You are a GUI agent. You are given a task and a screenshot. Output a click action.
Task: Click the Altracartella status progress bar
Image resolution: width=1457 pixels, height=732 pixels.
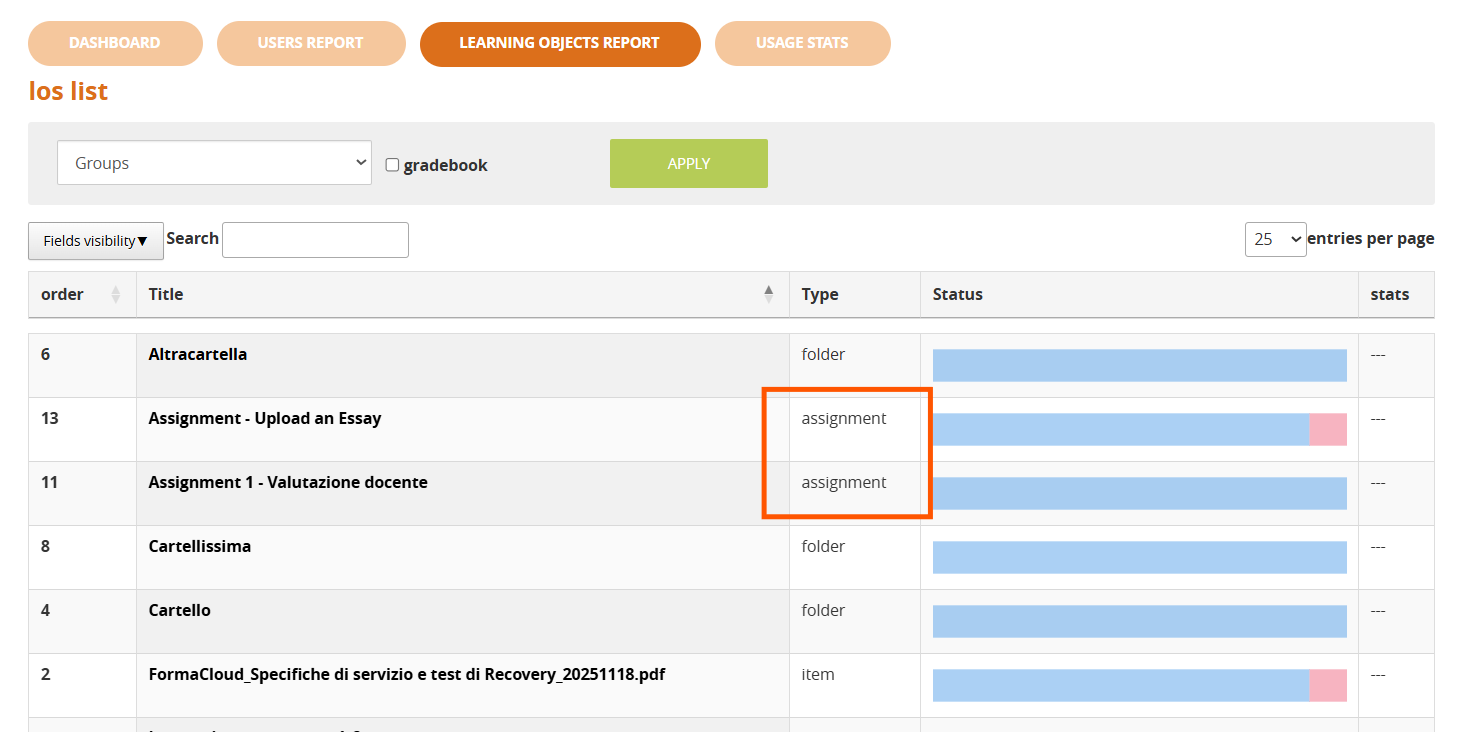[1139, 366]
